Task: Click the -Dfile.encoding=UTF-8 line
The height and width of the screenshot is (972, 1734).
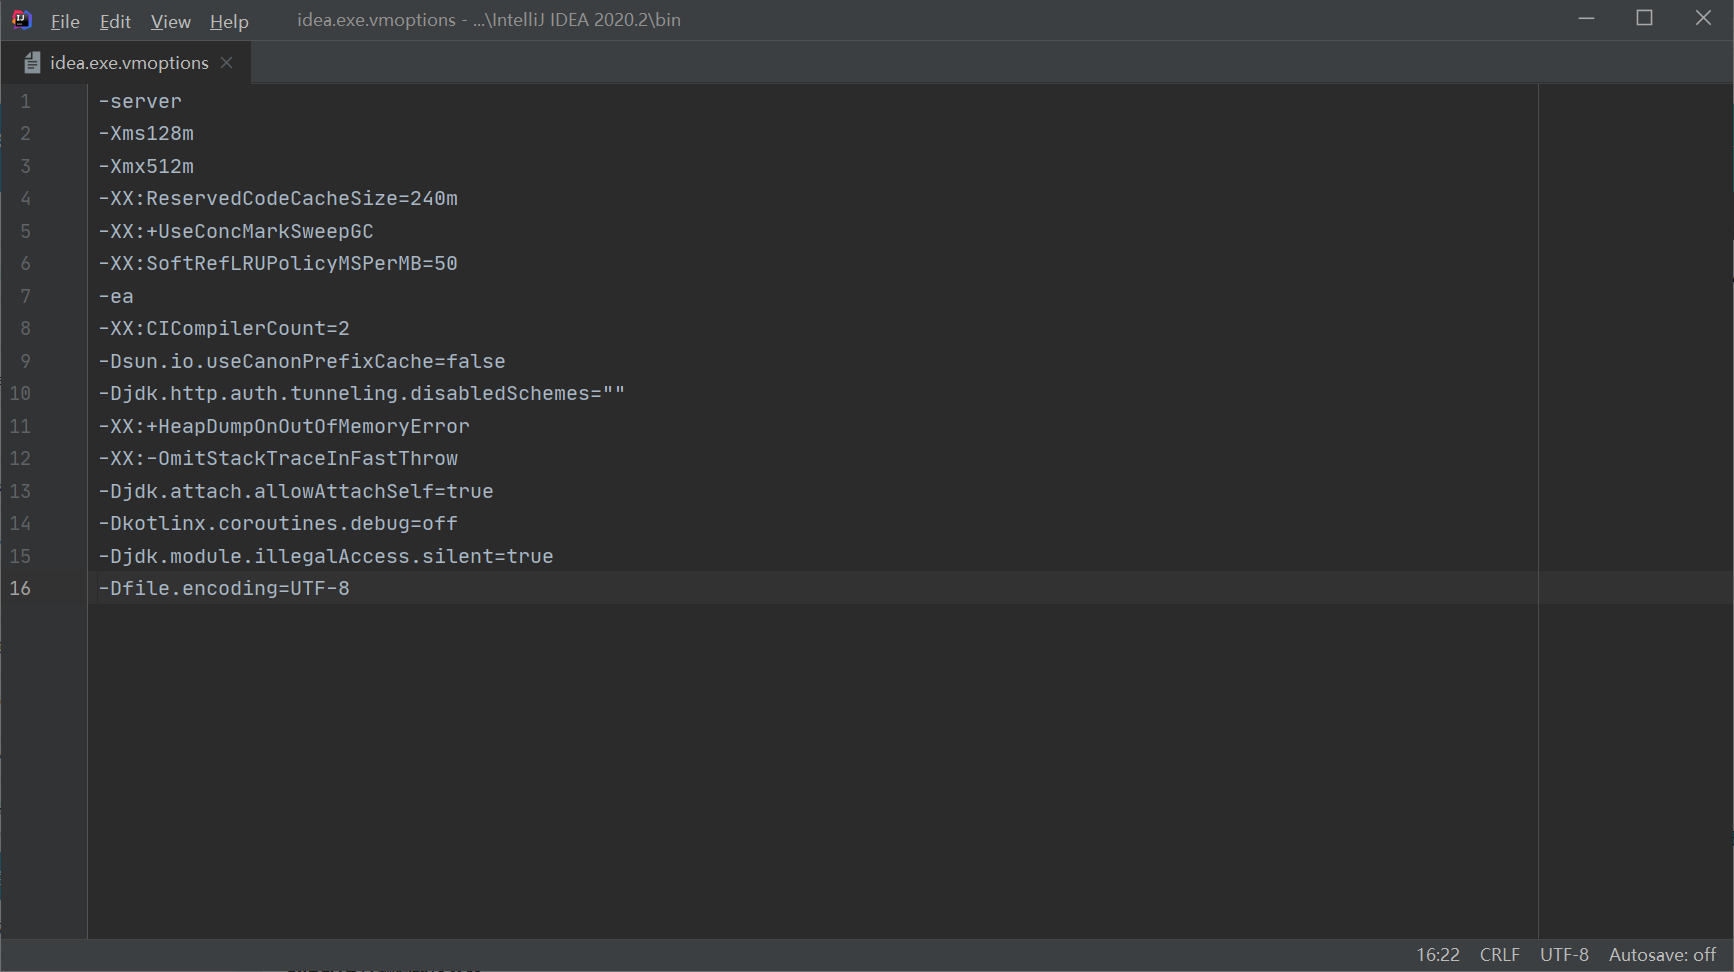Action: click(224, 588)
